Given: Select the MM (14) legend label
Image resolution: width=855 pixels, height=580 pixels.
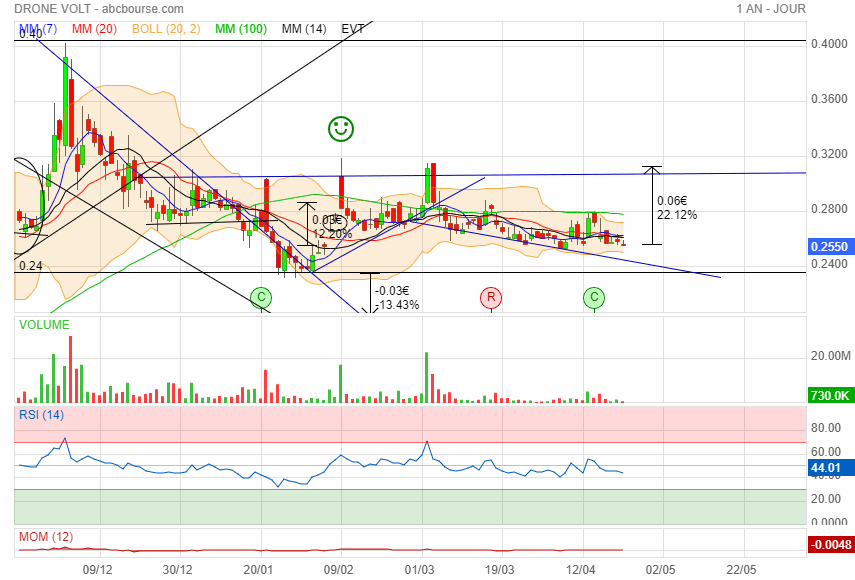Looking at the screenshot, I should coord(304,29).
